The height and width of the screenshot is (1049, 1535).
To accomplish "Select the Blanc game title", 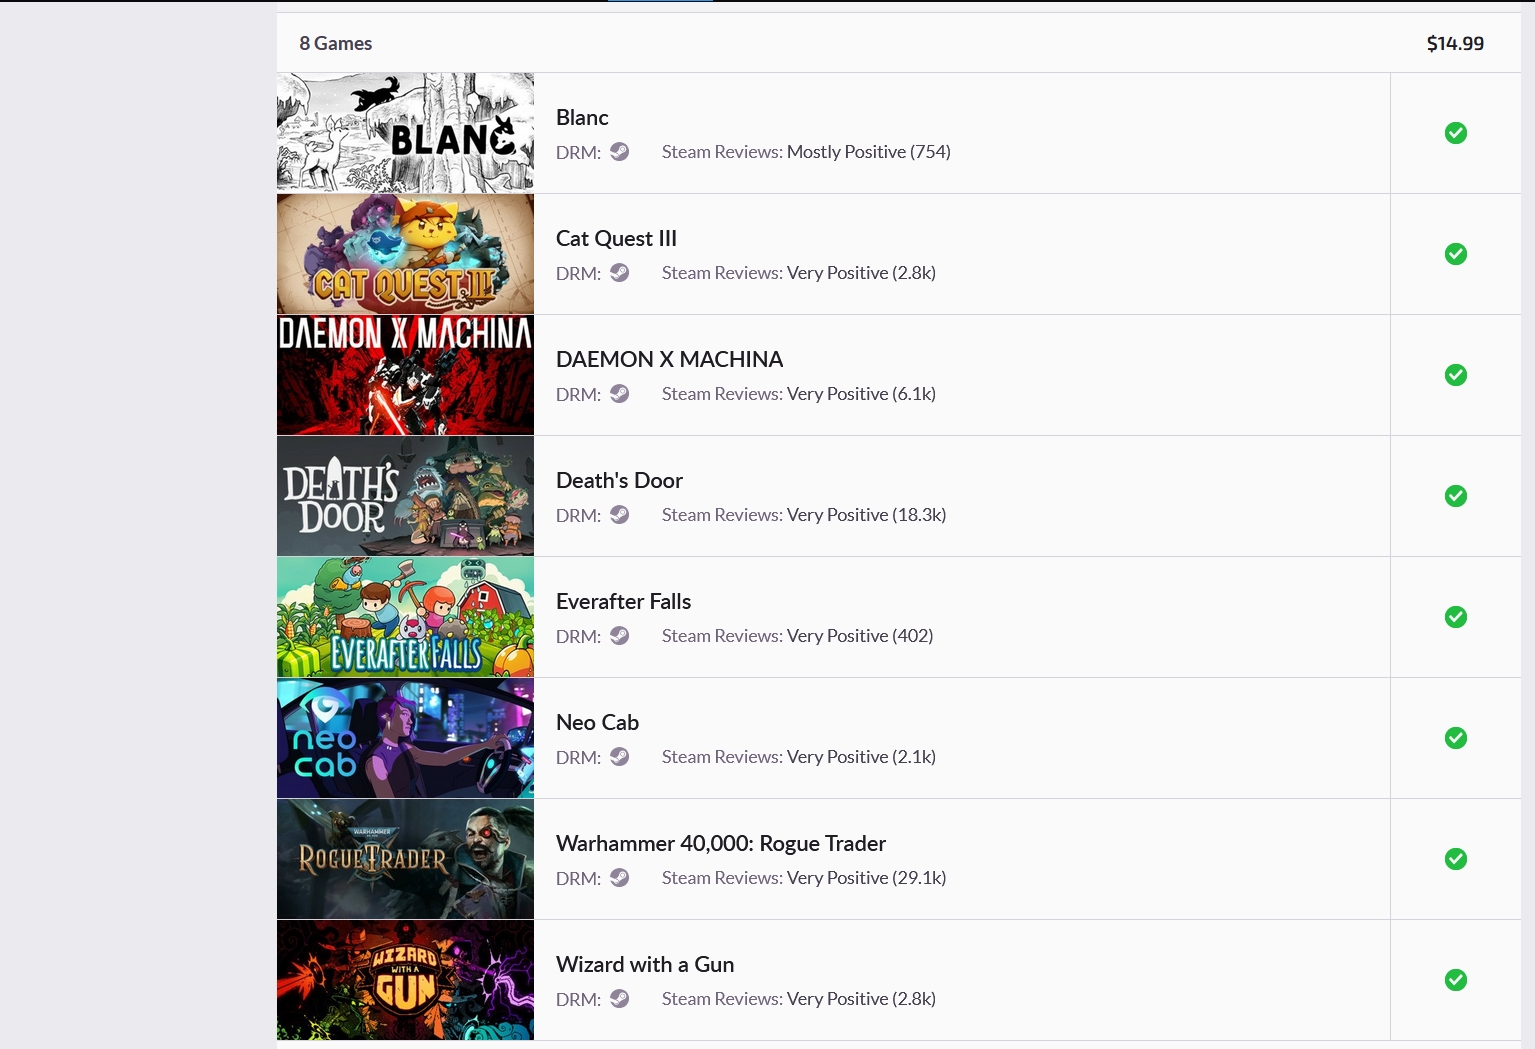I will (x=582, y=118).
